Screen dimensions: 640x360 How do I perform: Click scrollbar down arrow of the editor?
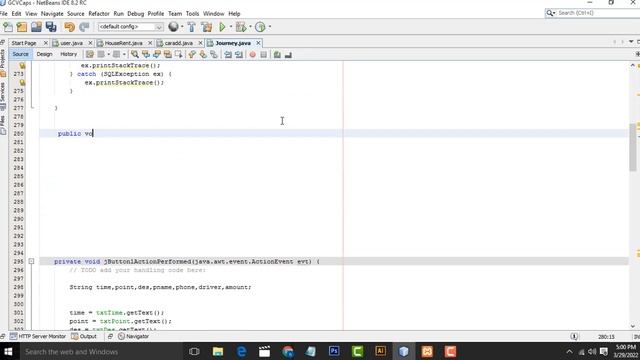633,326
